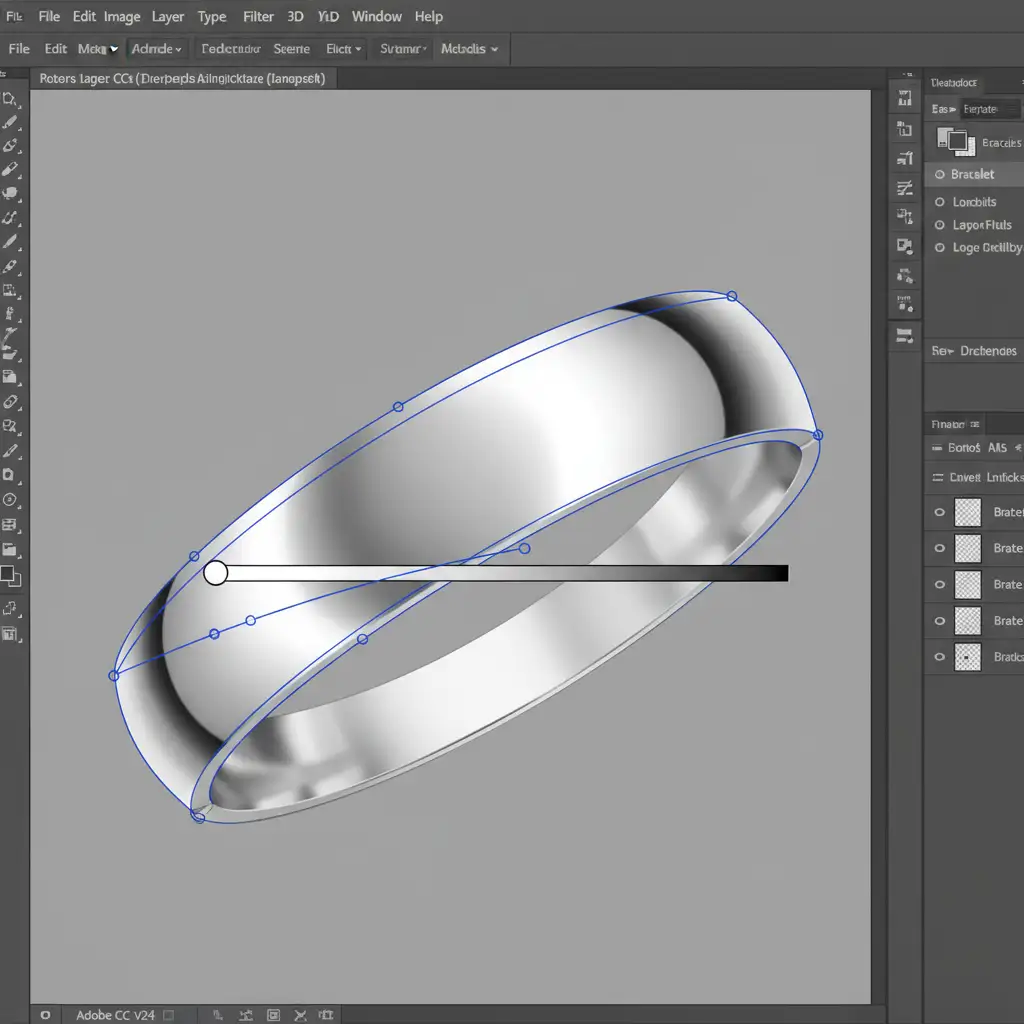Select the Bratslet radio option

(939, 174)
